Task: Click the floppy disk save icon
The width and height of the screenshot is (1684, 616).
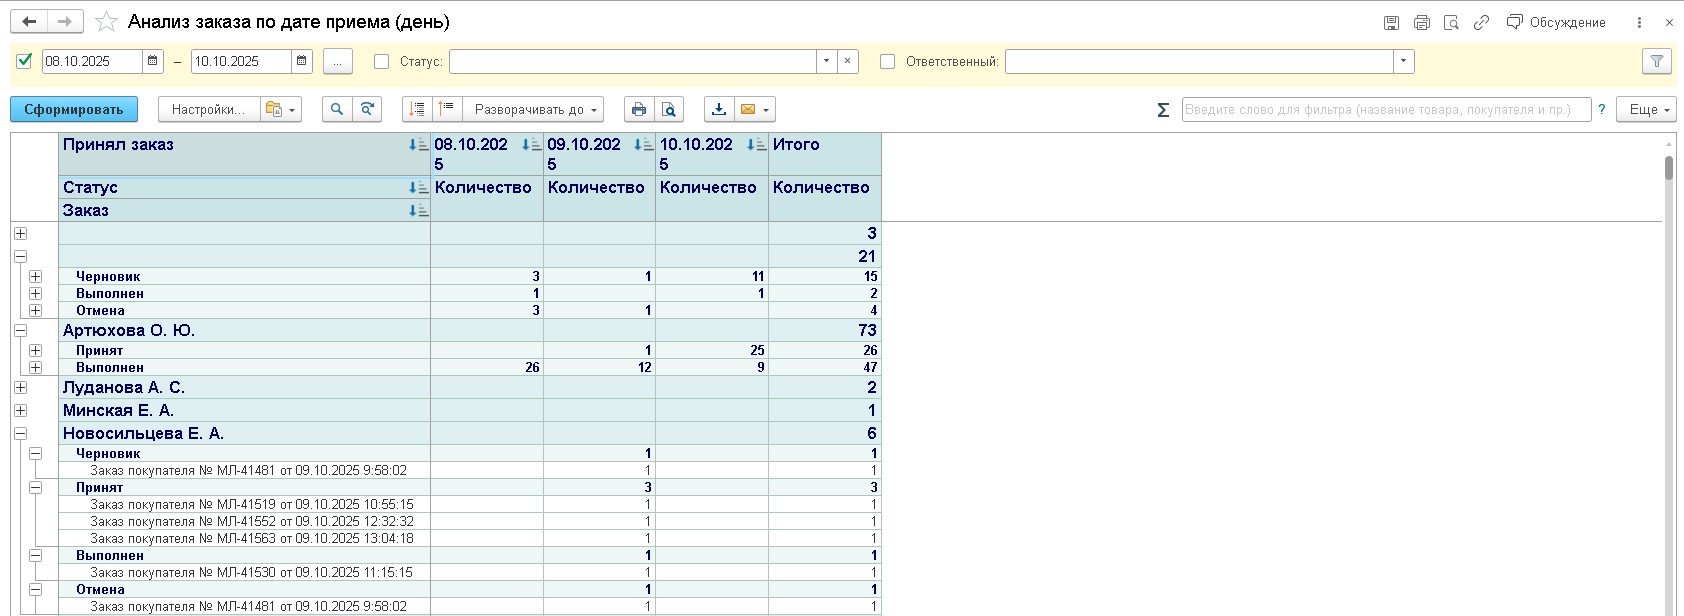Action: click(1391, 22)
